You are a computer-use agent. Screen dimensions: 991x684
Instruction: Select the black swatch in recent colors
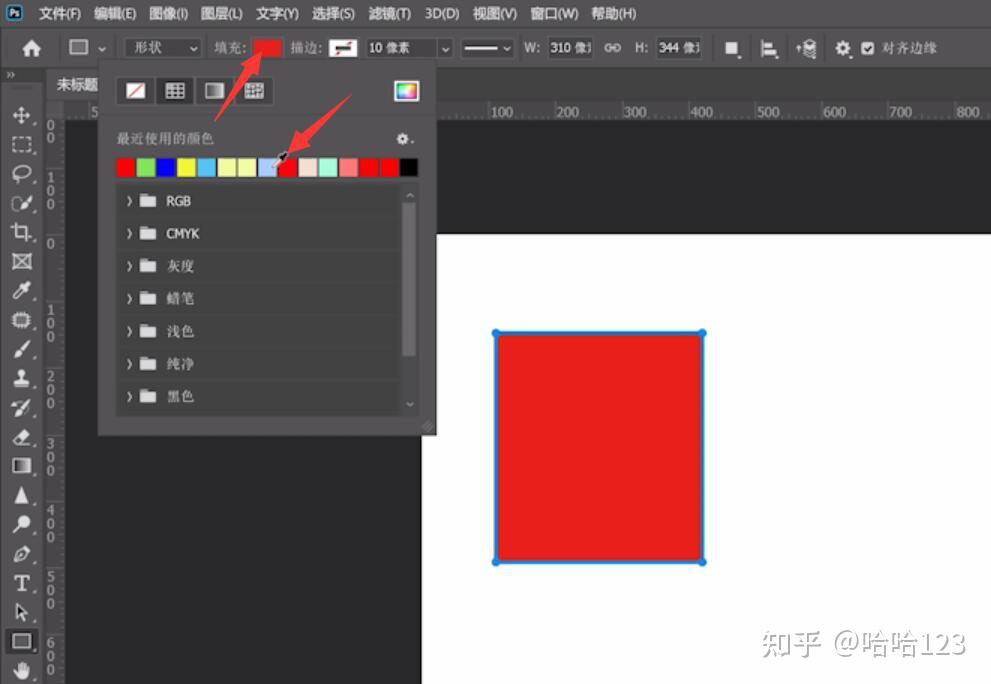tap(408, 166)
